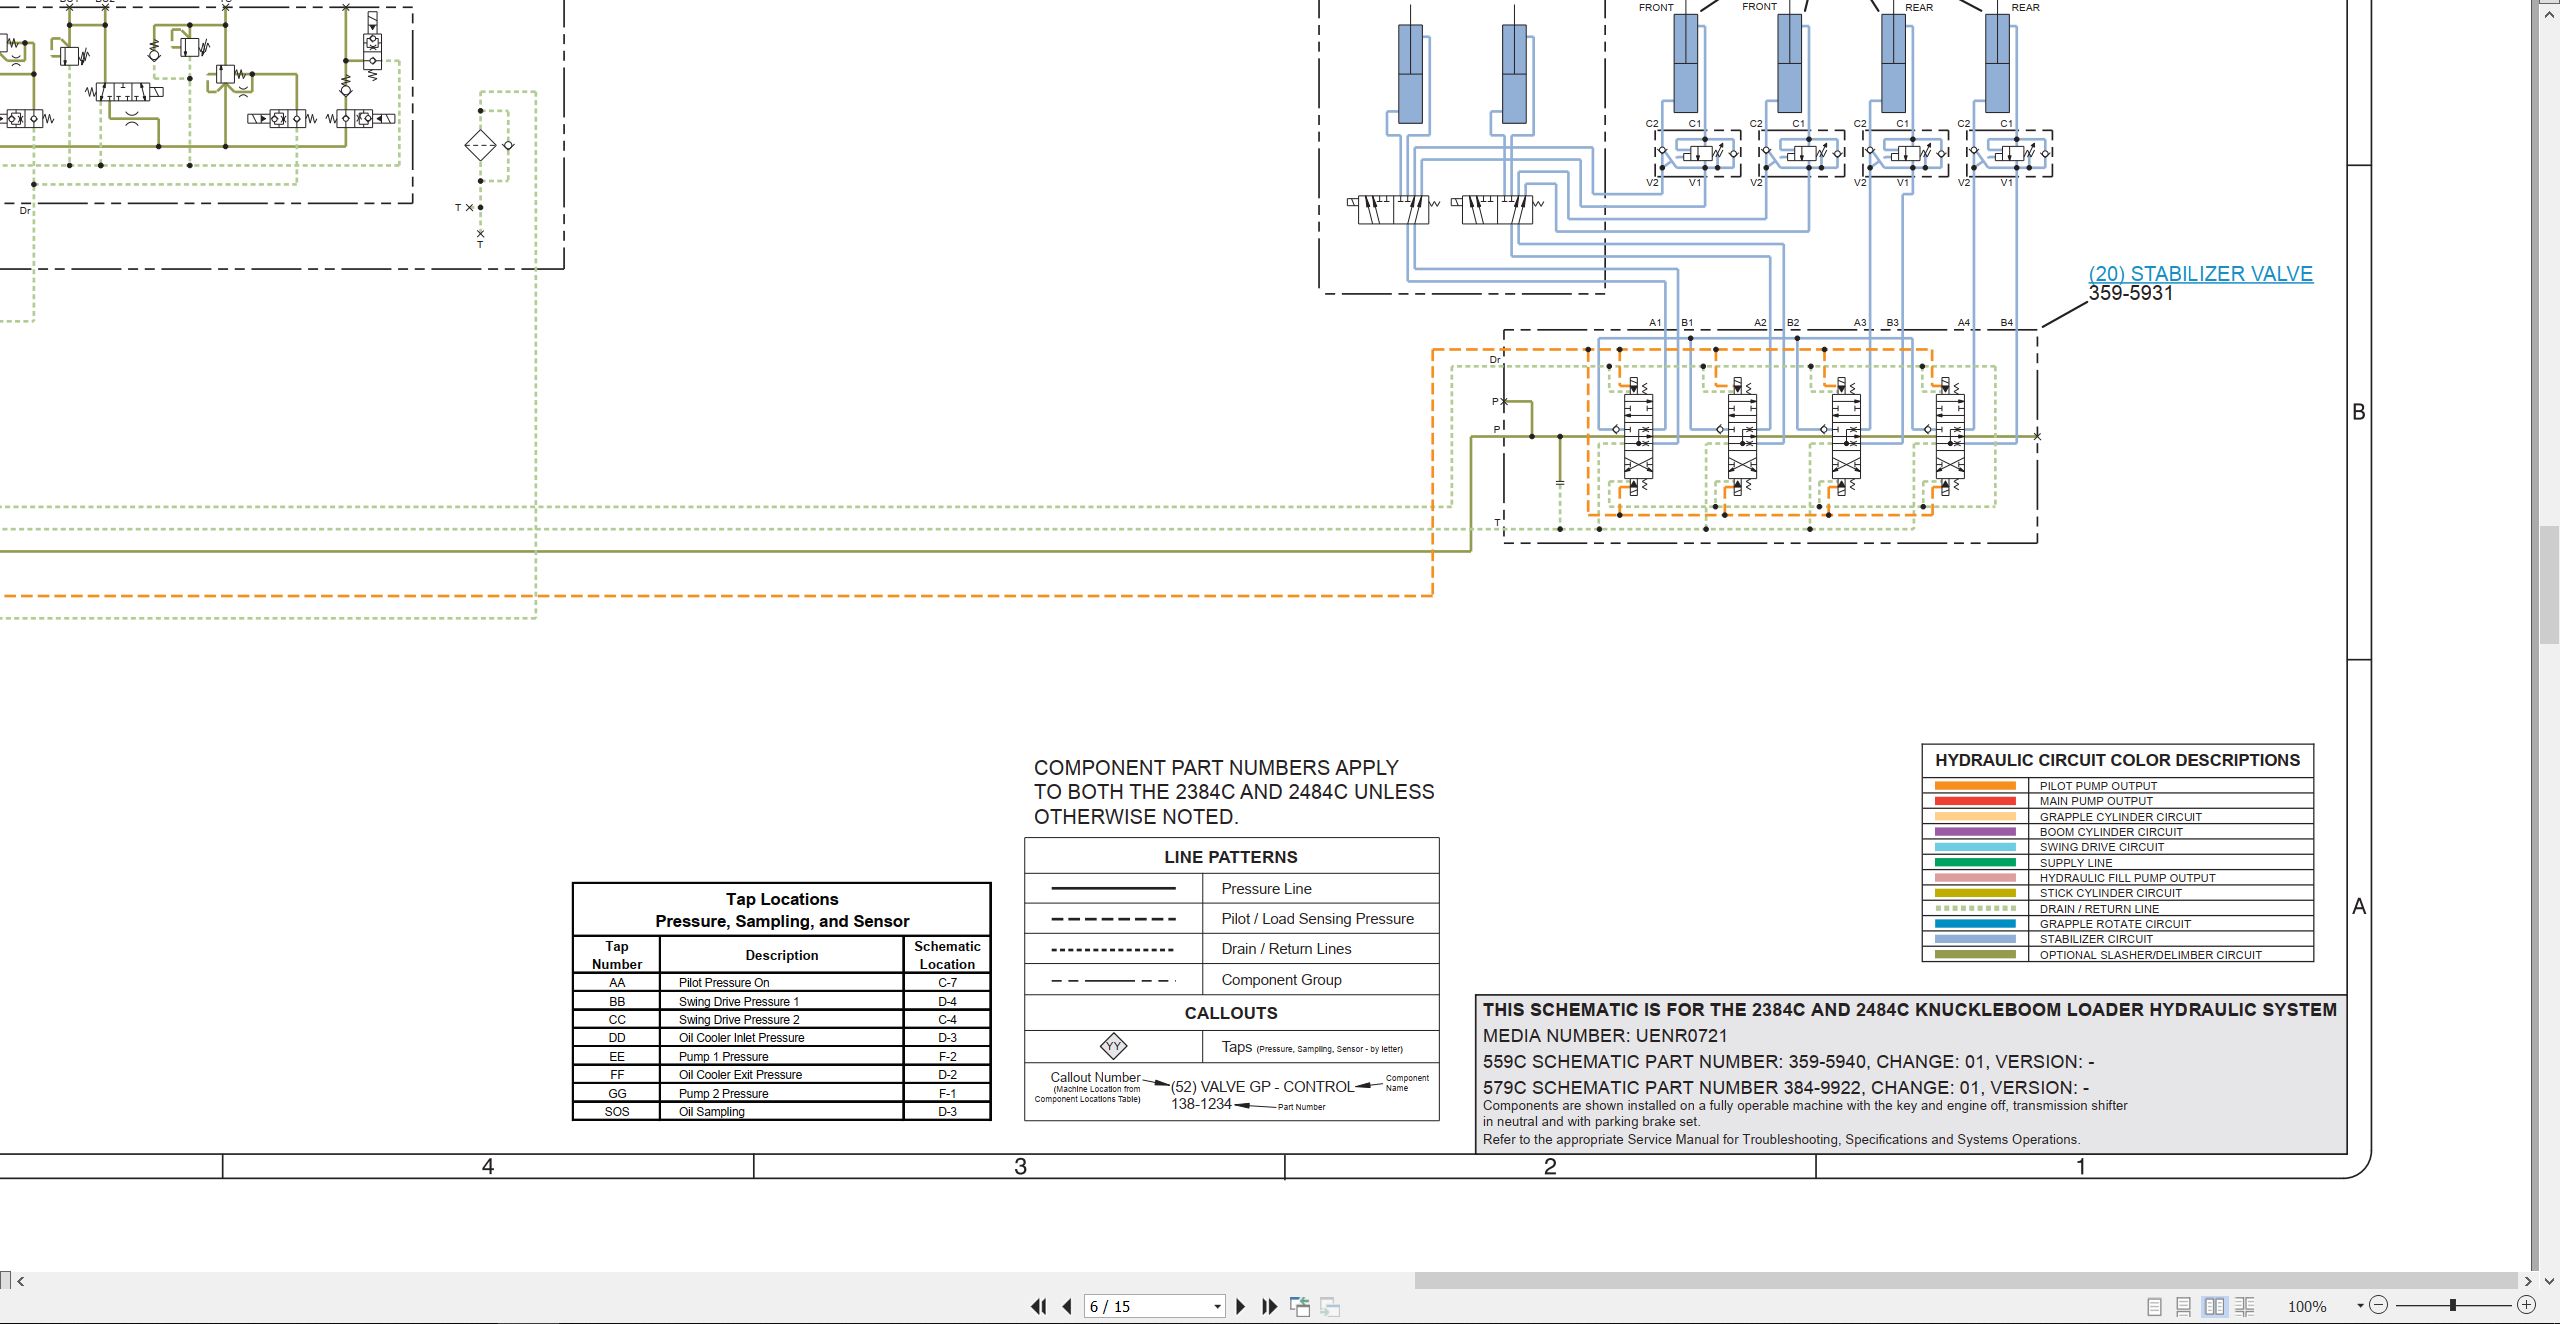Open the (20) STABILIZER VALVE link
2560x1324 pixels.
pos(2200,274)
